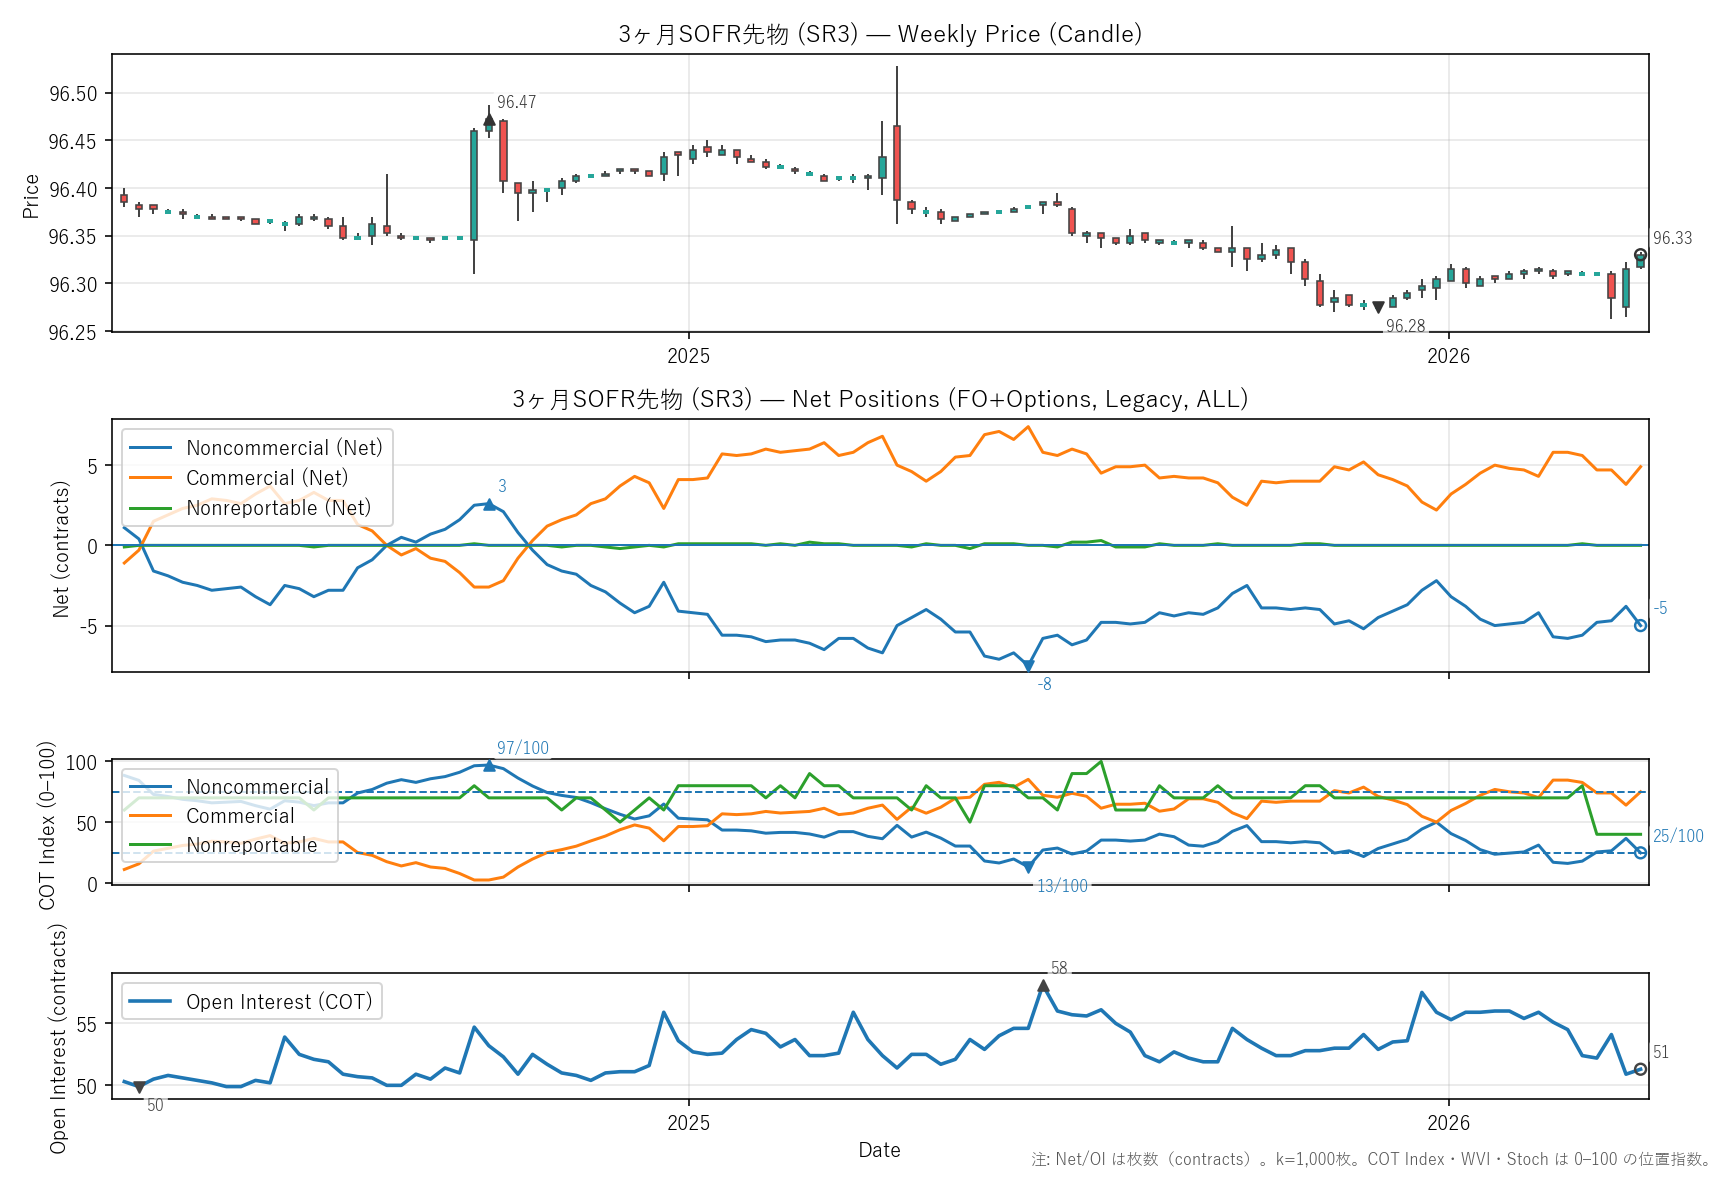The height and width of the screenshot is (1180, 1728).
Task: Click the COT Index peak marker 97/100
Action: 489,765
